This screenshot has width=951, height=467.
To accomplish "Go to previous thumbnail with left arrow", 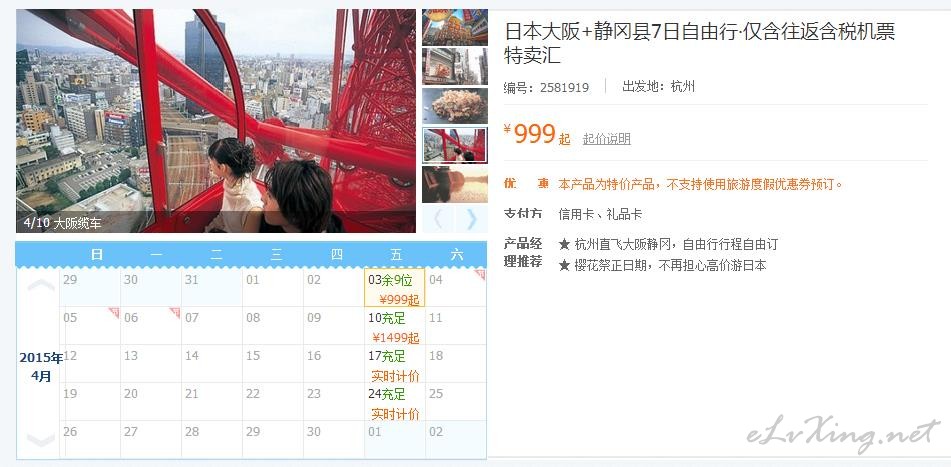I will (438, 218).
